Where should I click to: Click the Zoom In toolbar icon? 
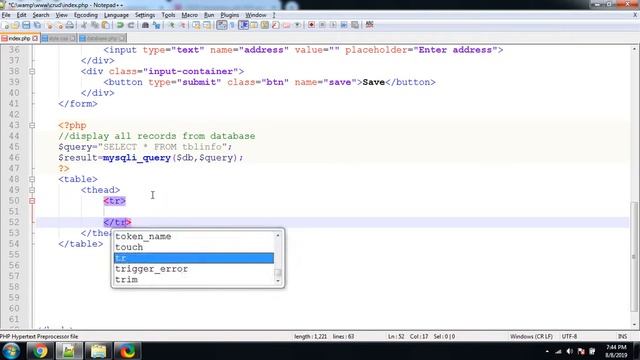click(x=171, y=25)
